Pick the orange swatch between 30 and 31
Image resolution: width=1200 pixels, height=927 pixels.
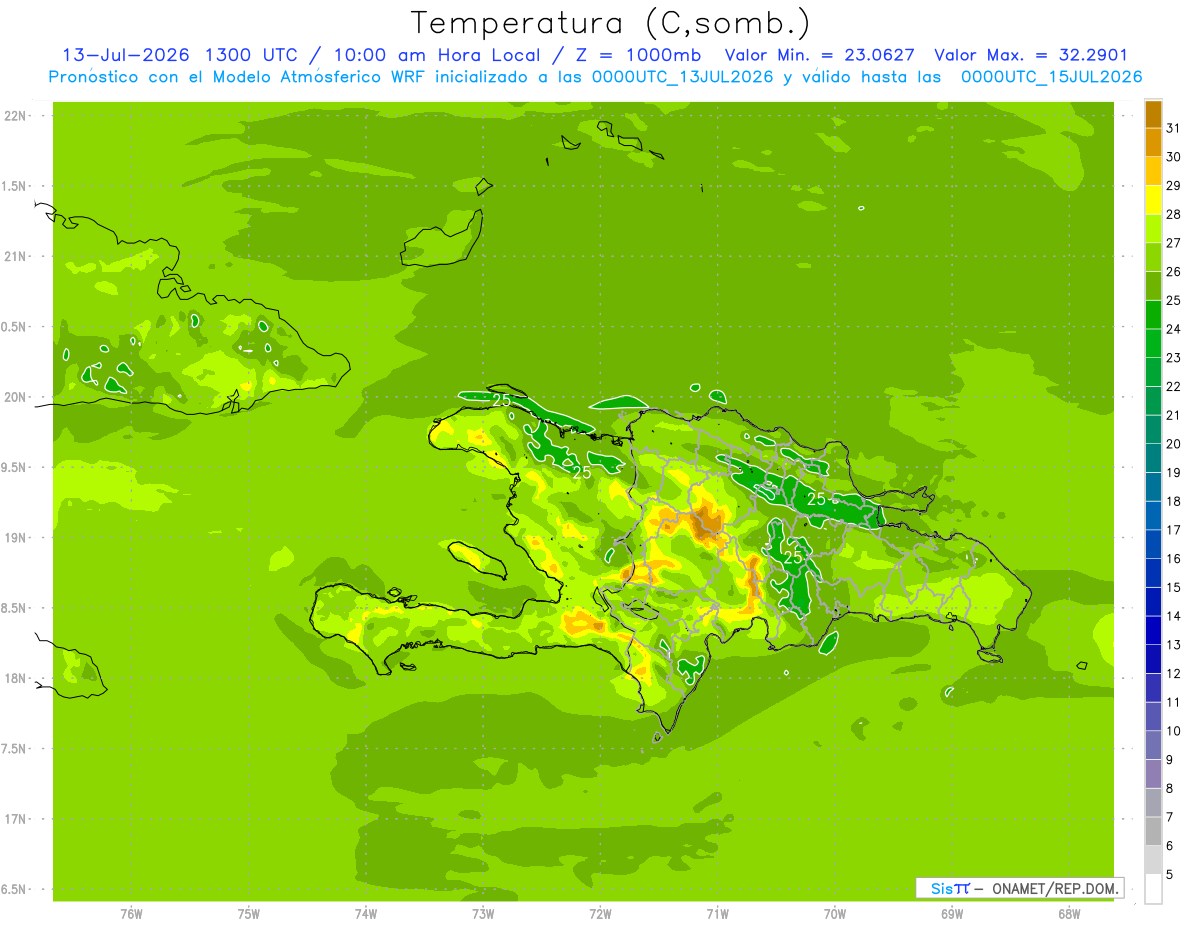point(1153,143)
